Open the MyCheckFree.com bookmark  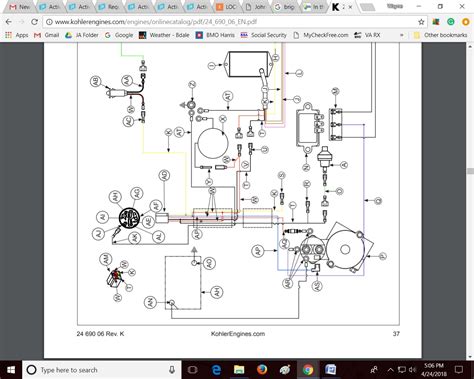pos(321,35)
